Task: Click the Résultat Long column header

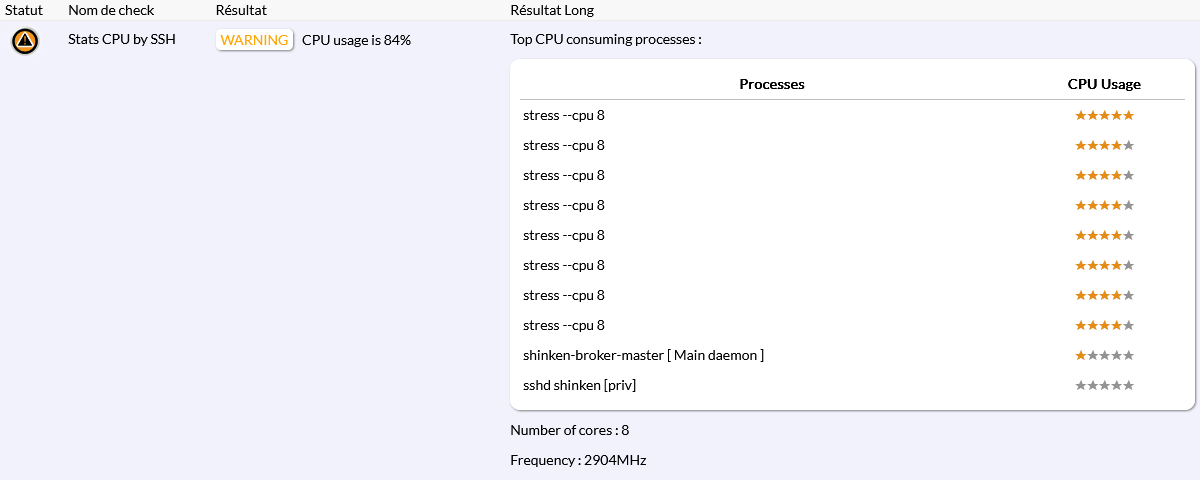Action: pos(552,10)
